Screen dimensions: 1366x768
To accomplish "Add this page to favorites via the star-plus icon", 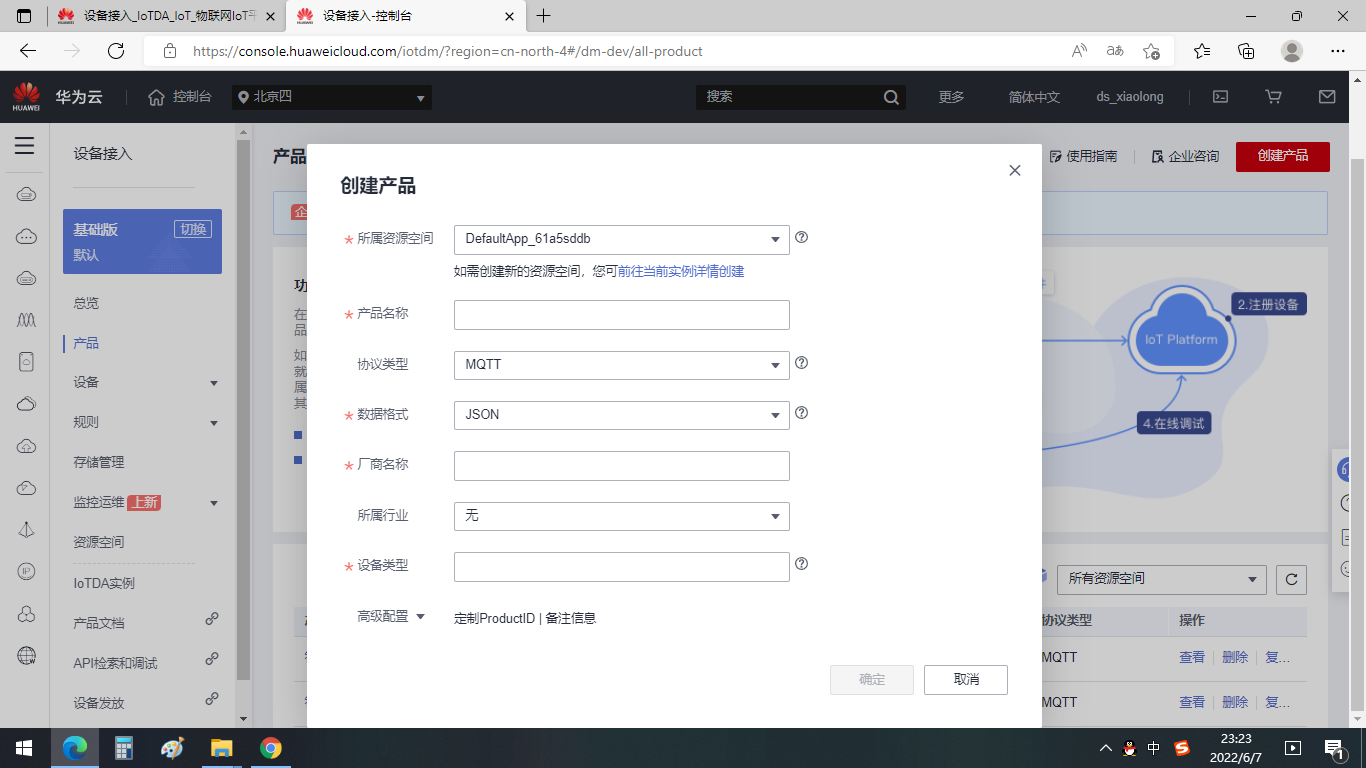I will [x=1151, y=51].
